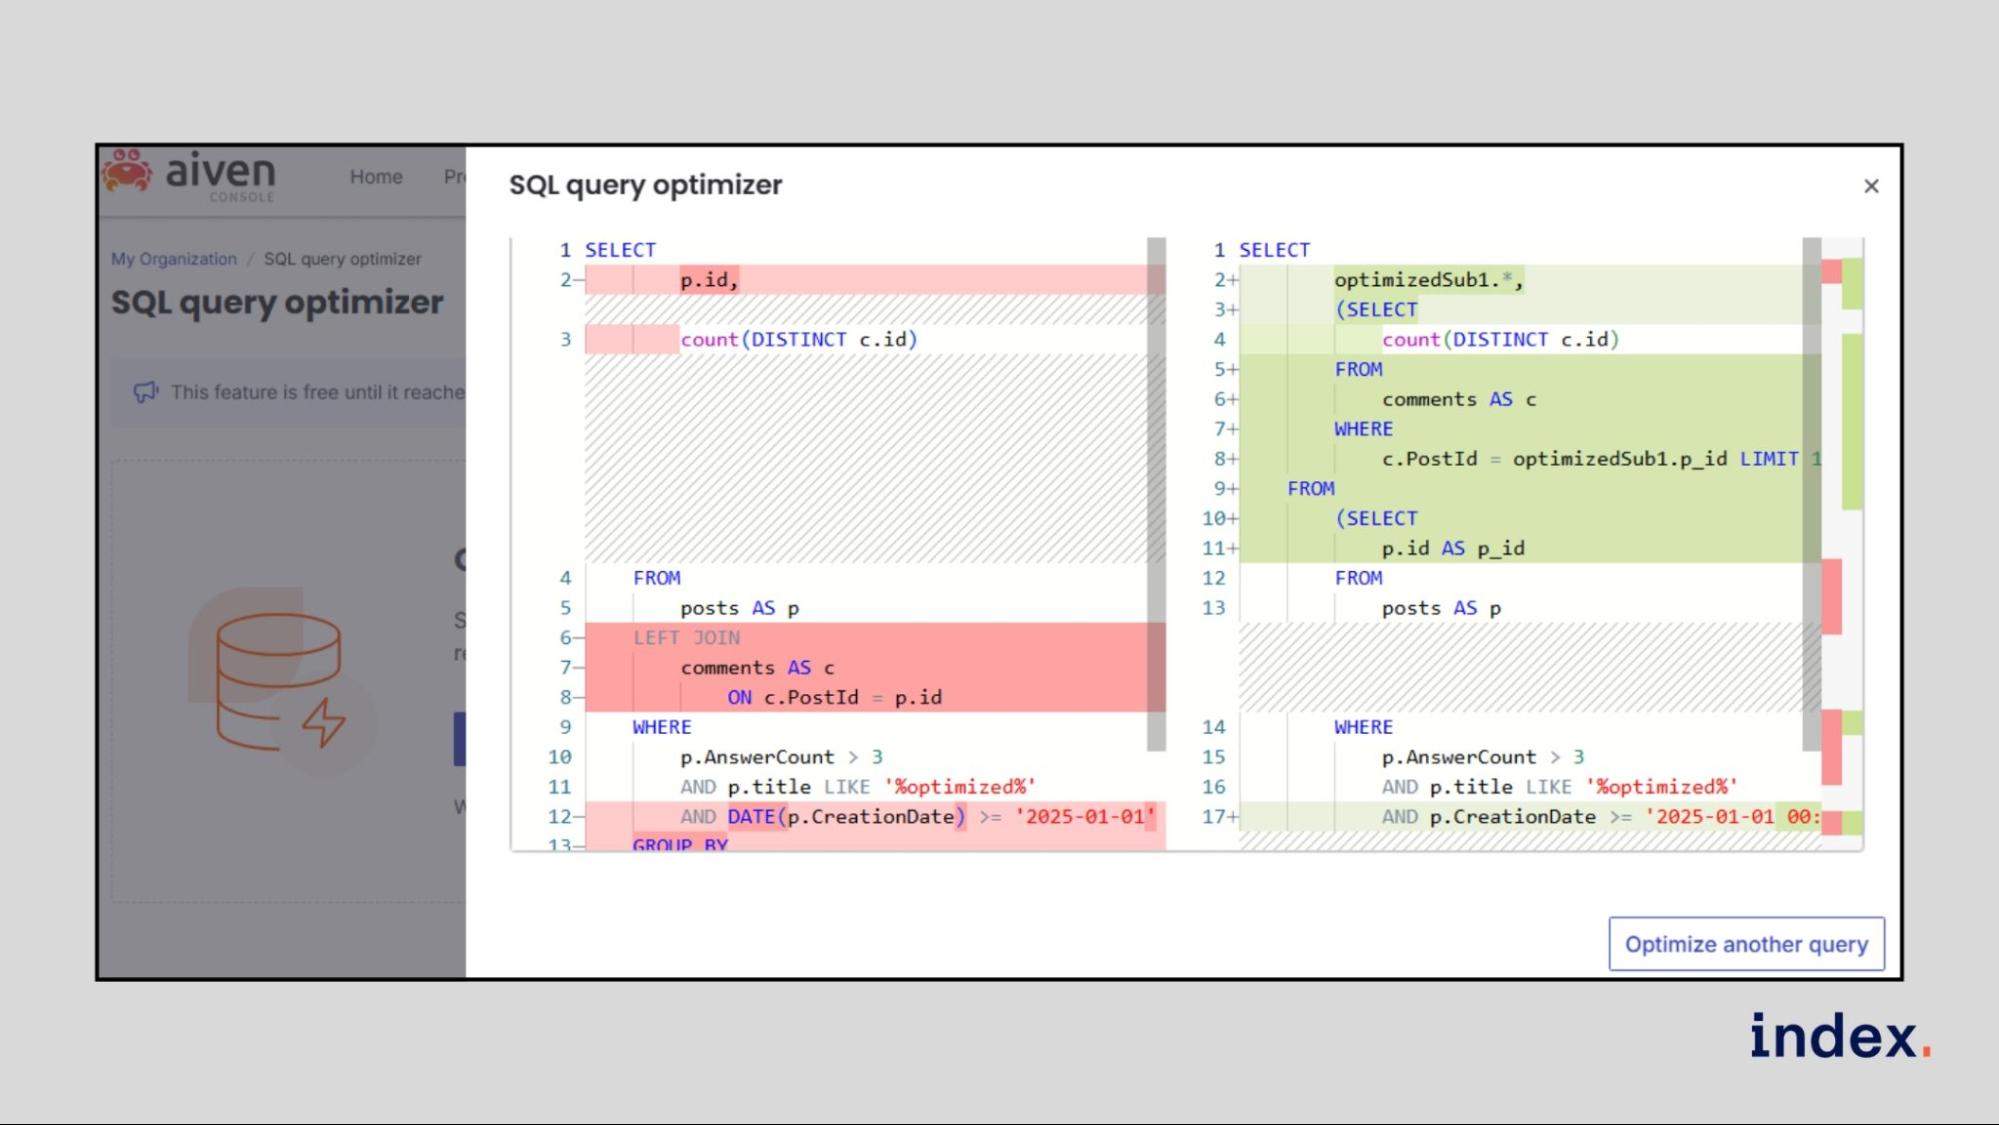Click the index logo in bottom corner
This screenshot has height=1125, width=1999.
(x=1838, y=1037)
